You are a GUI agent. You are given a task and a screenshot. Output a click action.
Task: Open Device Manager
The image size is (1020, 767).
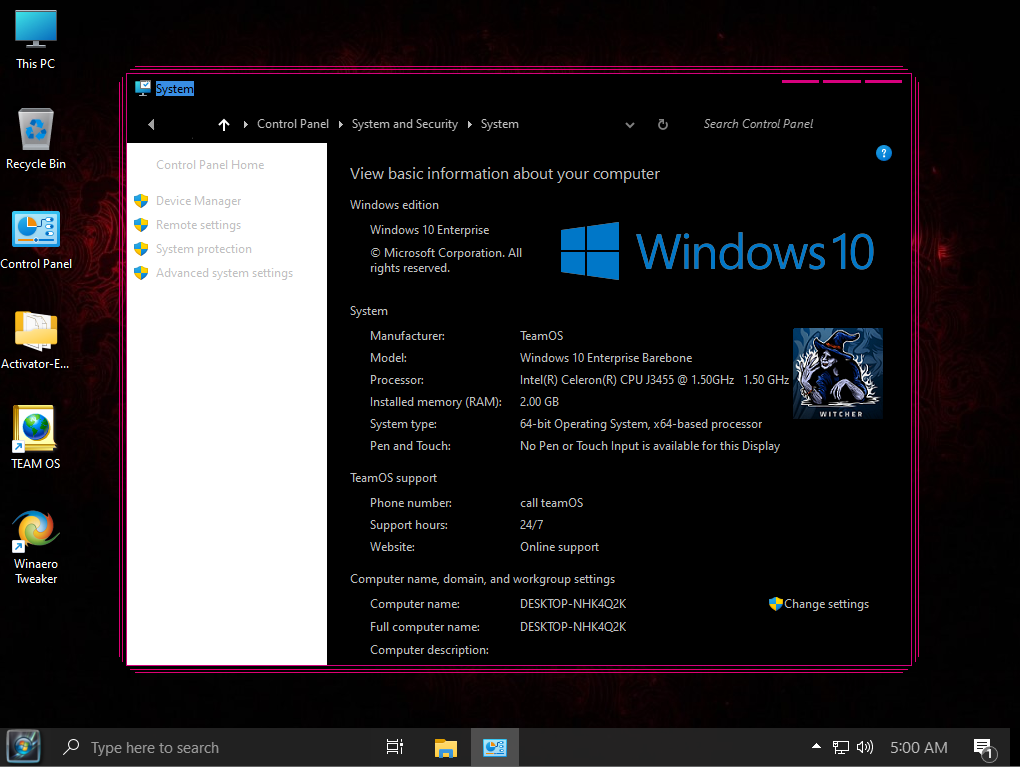pyautogui.click(x=198, y=201)
